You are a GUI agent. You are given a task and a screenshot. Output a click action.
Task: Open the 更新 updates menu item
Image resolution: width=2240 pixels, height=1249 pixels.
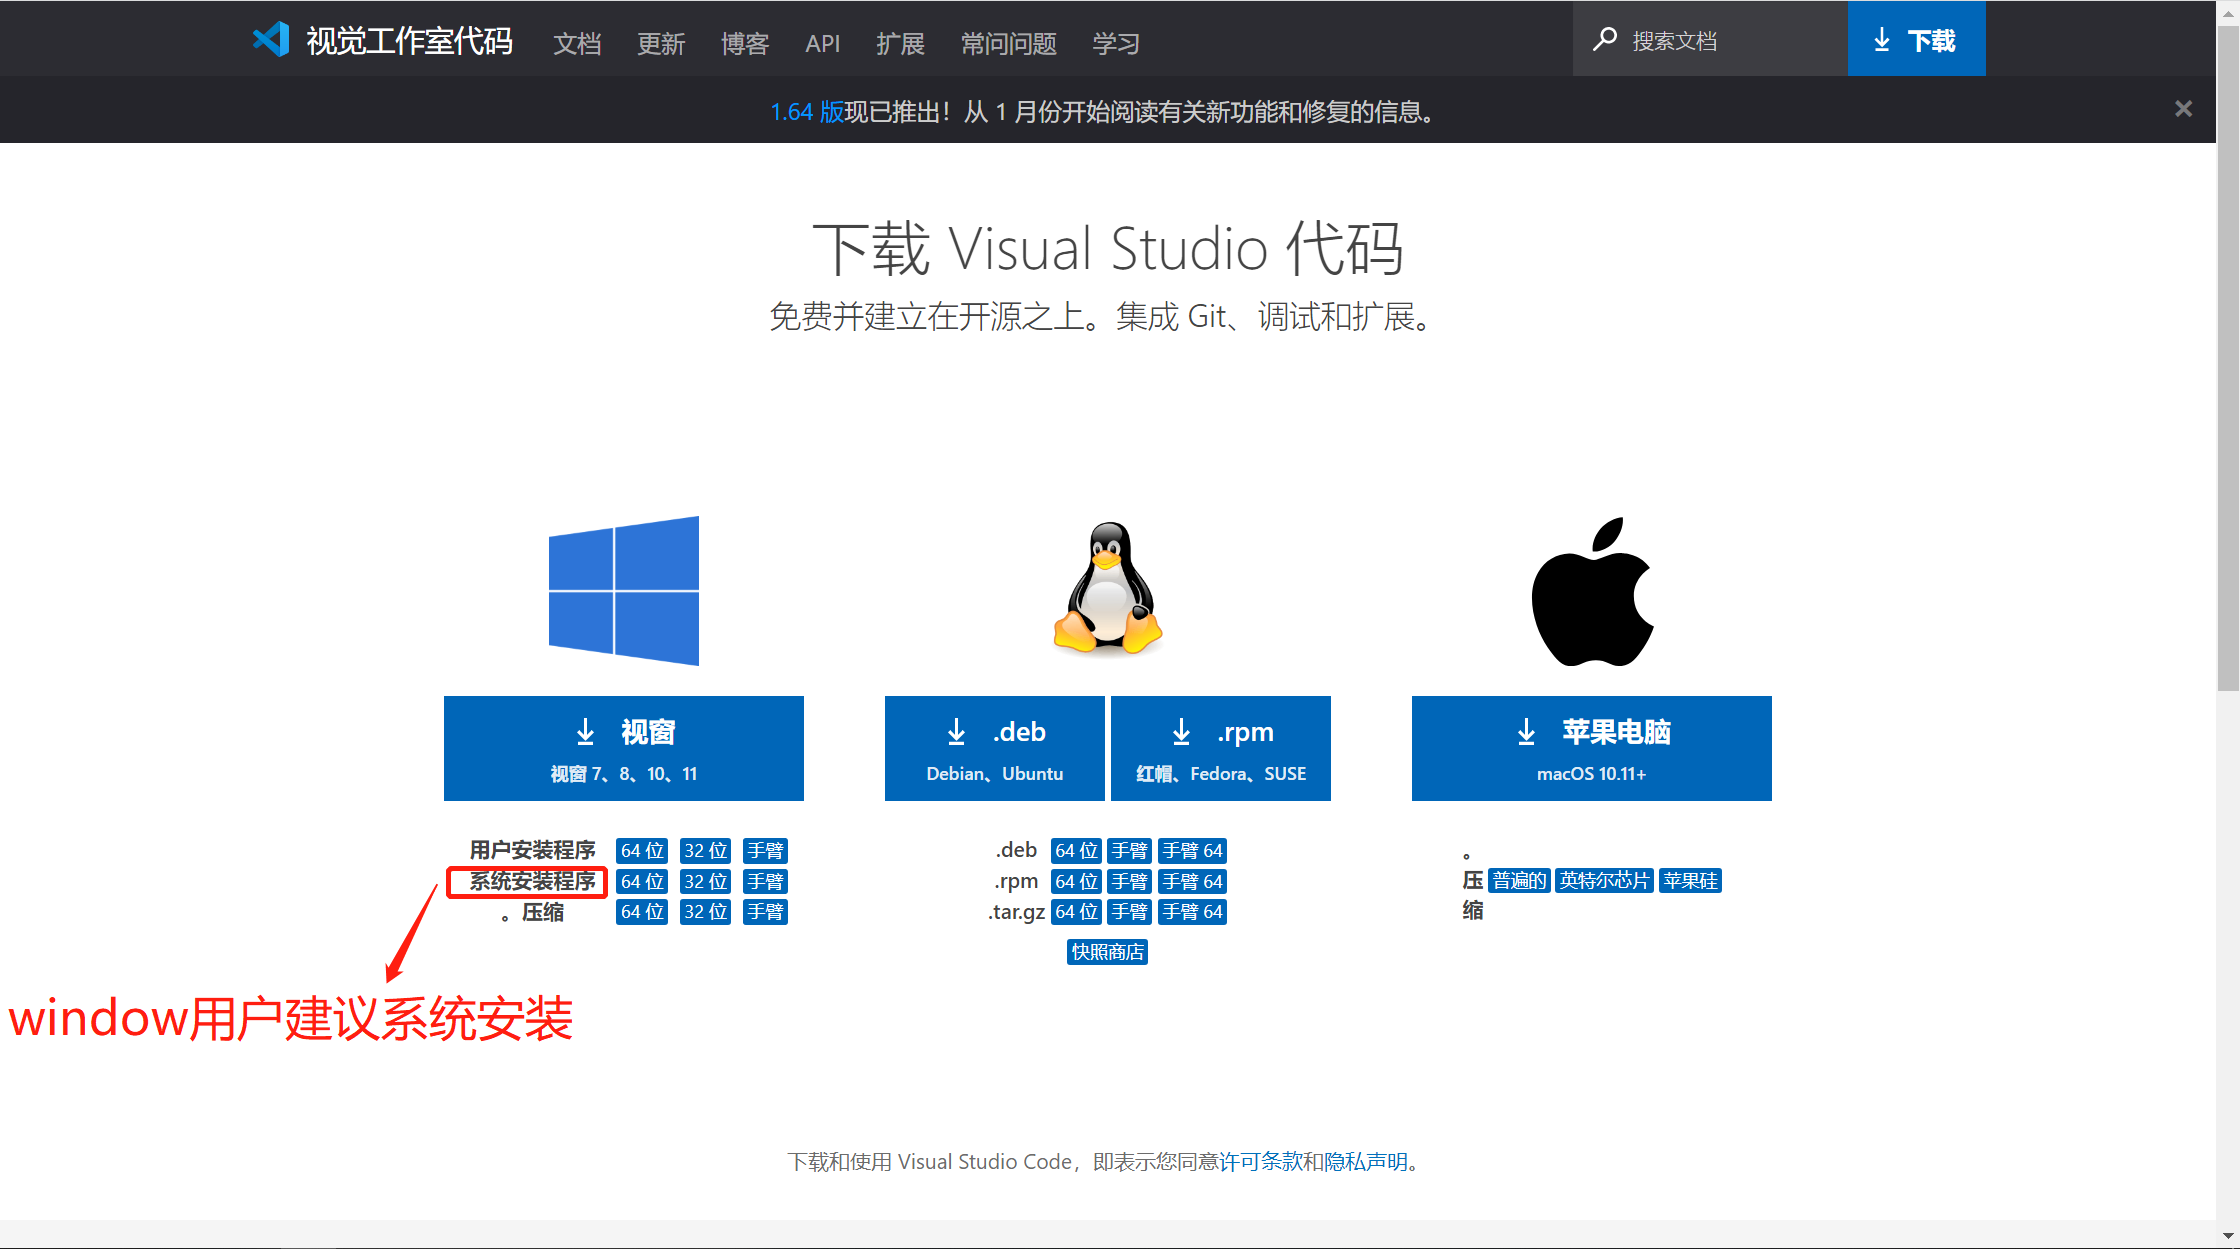point(661,43)
